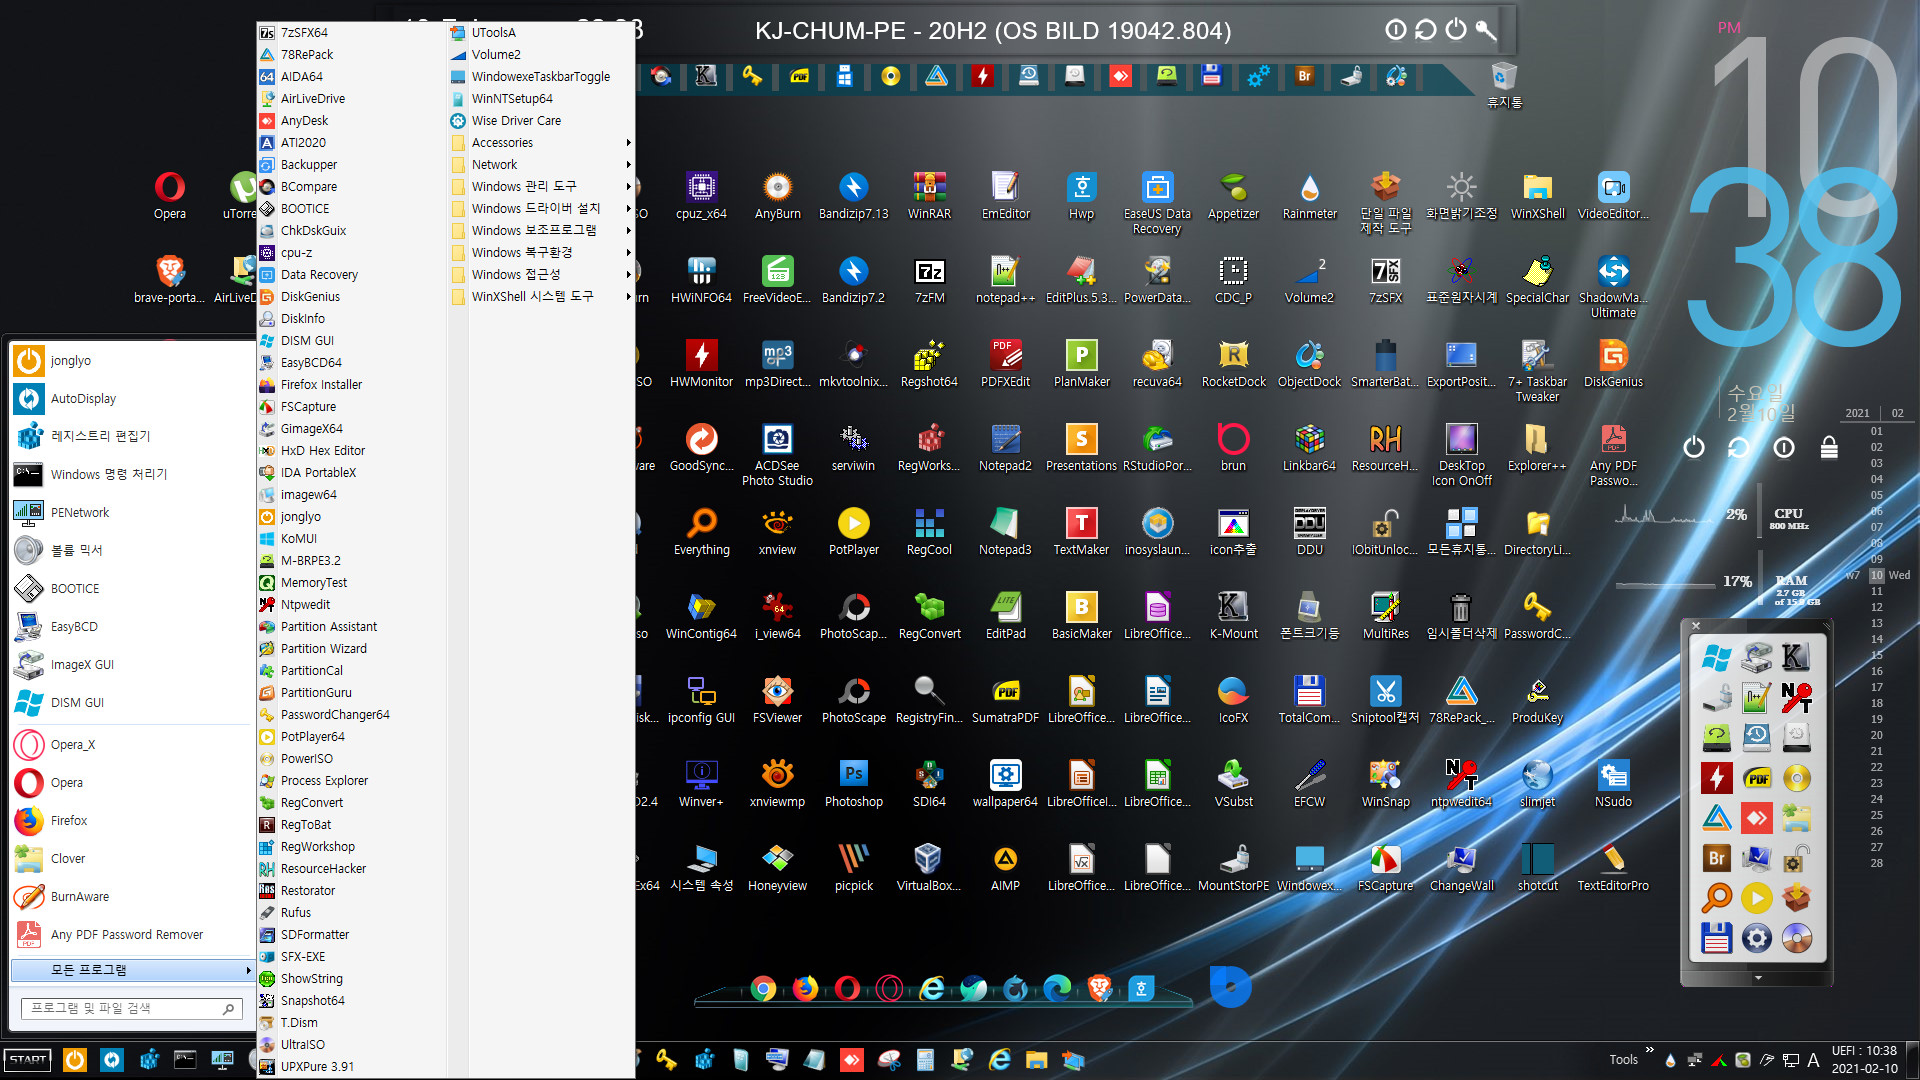This screenshot has height=1080, width=1920.
Task: Launch the Everything search icon
Action: coord(701,531)
